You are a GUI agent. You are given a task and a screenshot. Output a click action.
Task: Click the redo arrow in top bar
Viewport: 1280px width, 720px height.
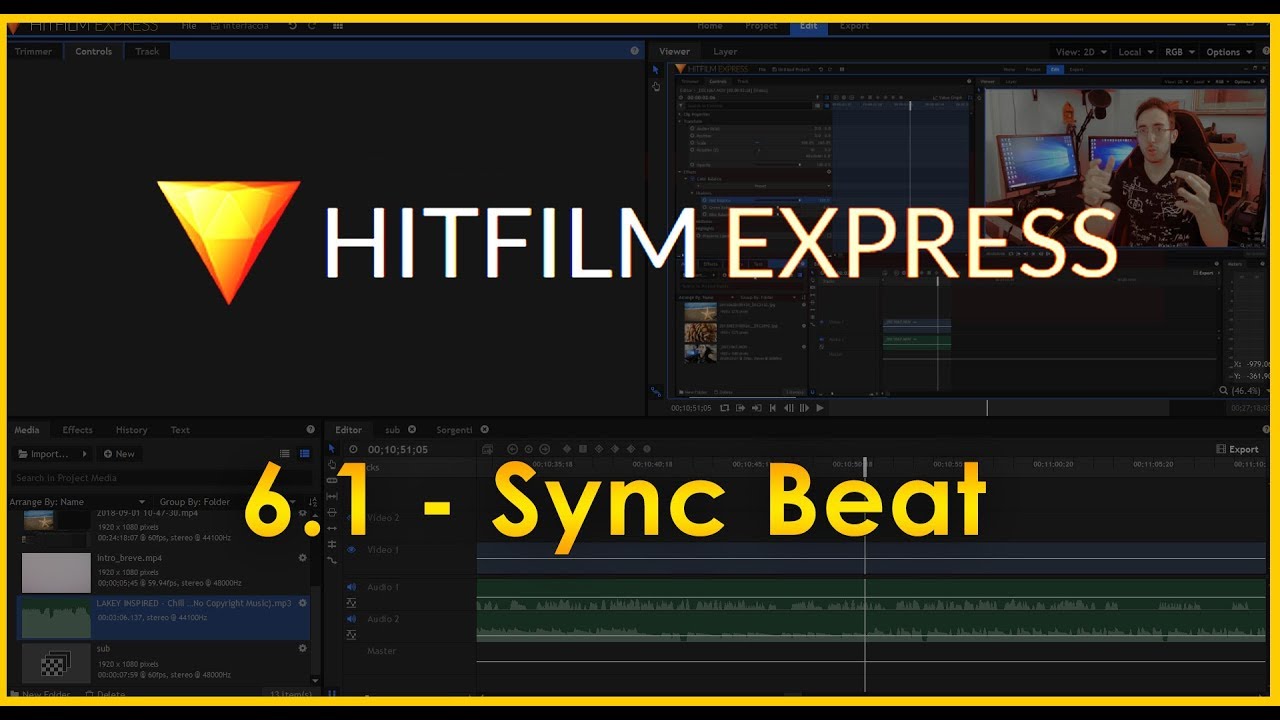click(x=312, y=26)
